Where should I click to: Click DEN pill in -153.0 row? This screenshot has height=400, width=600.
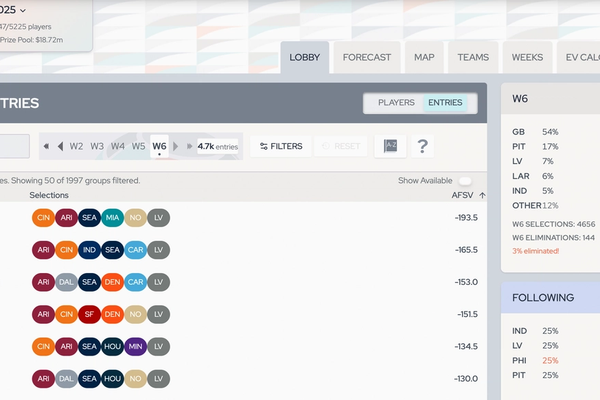(x=112, y=282)
